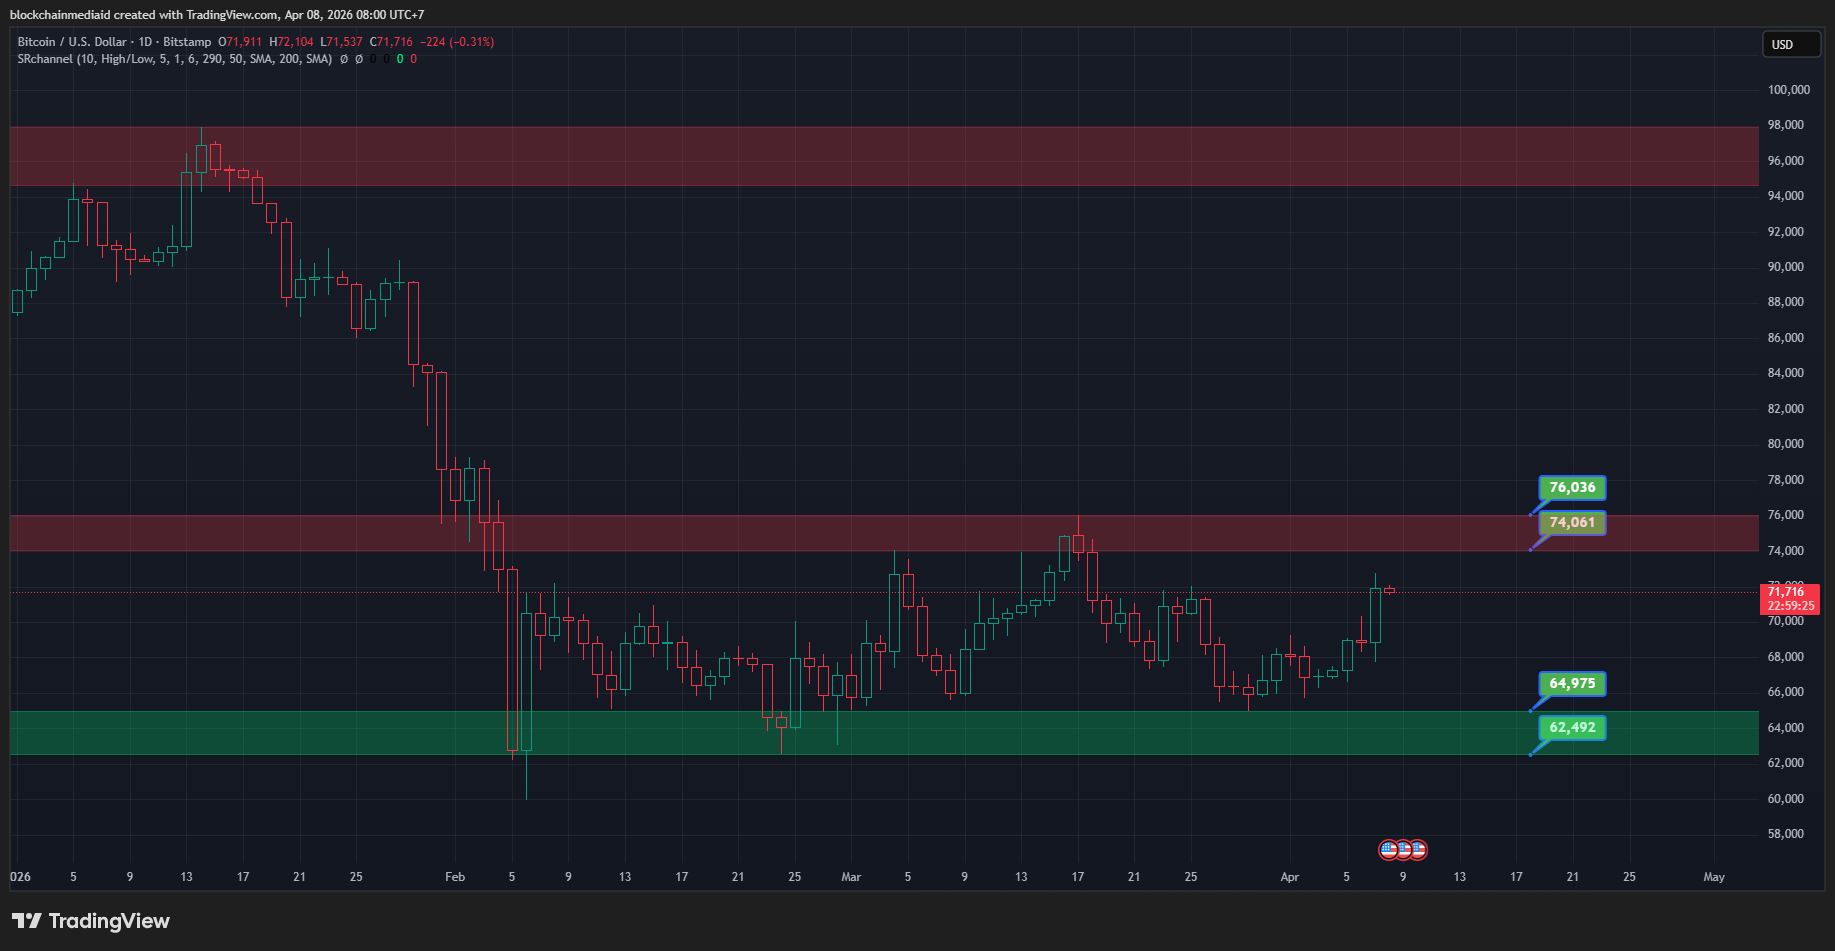The height and width of the screenshot is (951, 1835).
Task: Open the USD unit selector at top right
Action: [1791, 44]
